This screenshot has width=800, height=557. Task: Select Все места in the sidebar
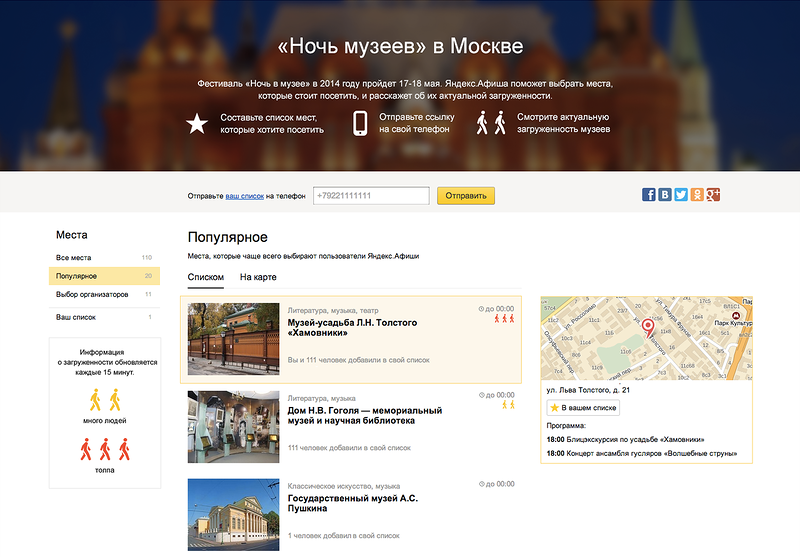104,258
